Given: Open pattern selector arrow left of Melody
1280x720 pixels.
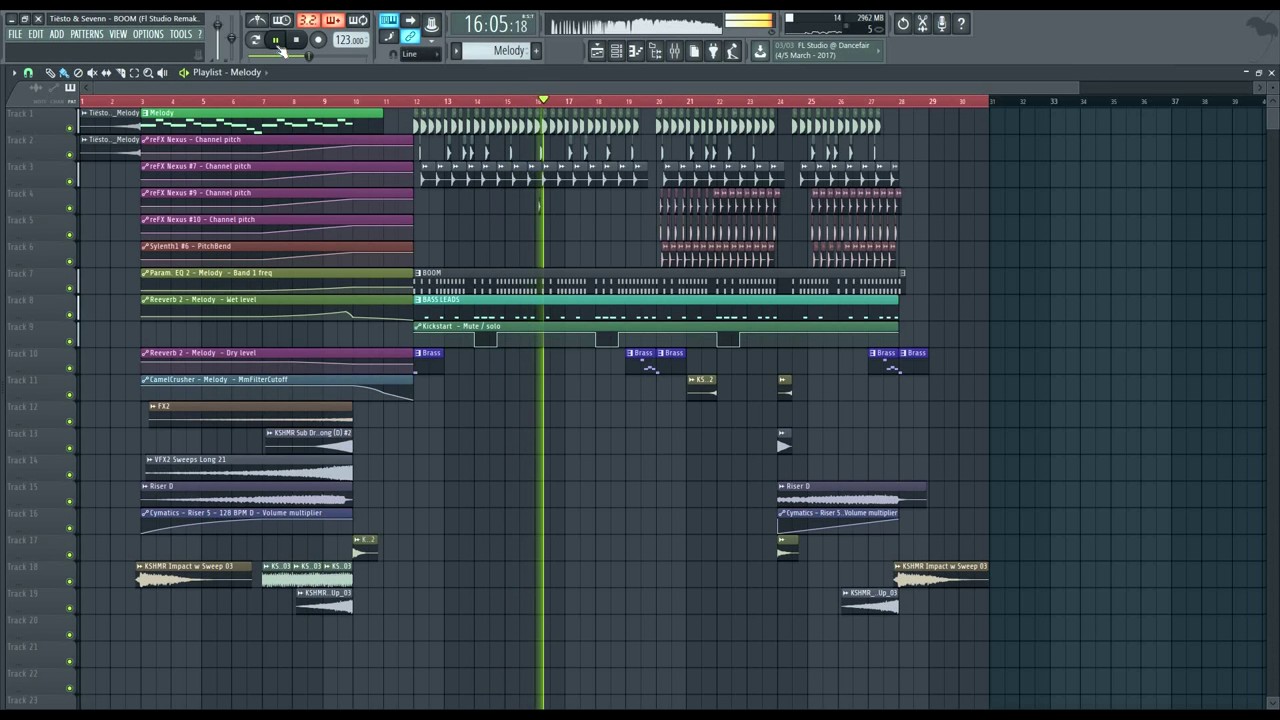Looking at the screenshot, I should [457, 51].
